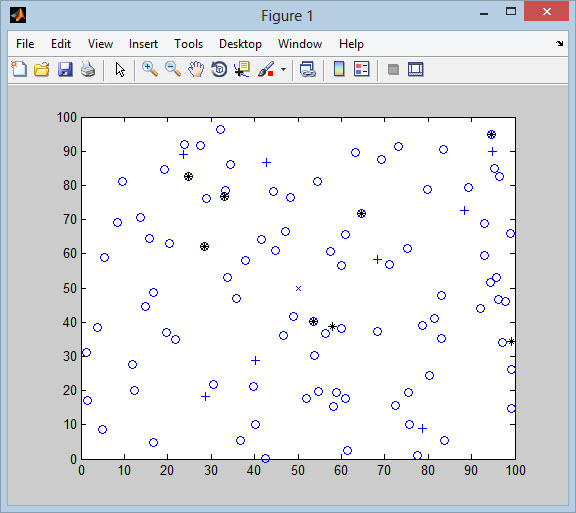Enable the Pan hand tool
Viewport: 576px width, 513px height.
tap(196, 69)
